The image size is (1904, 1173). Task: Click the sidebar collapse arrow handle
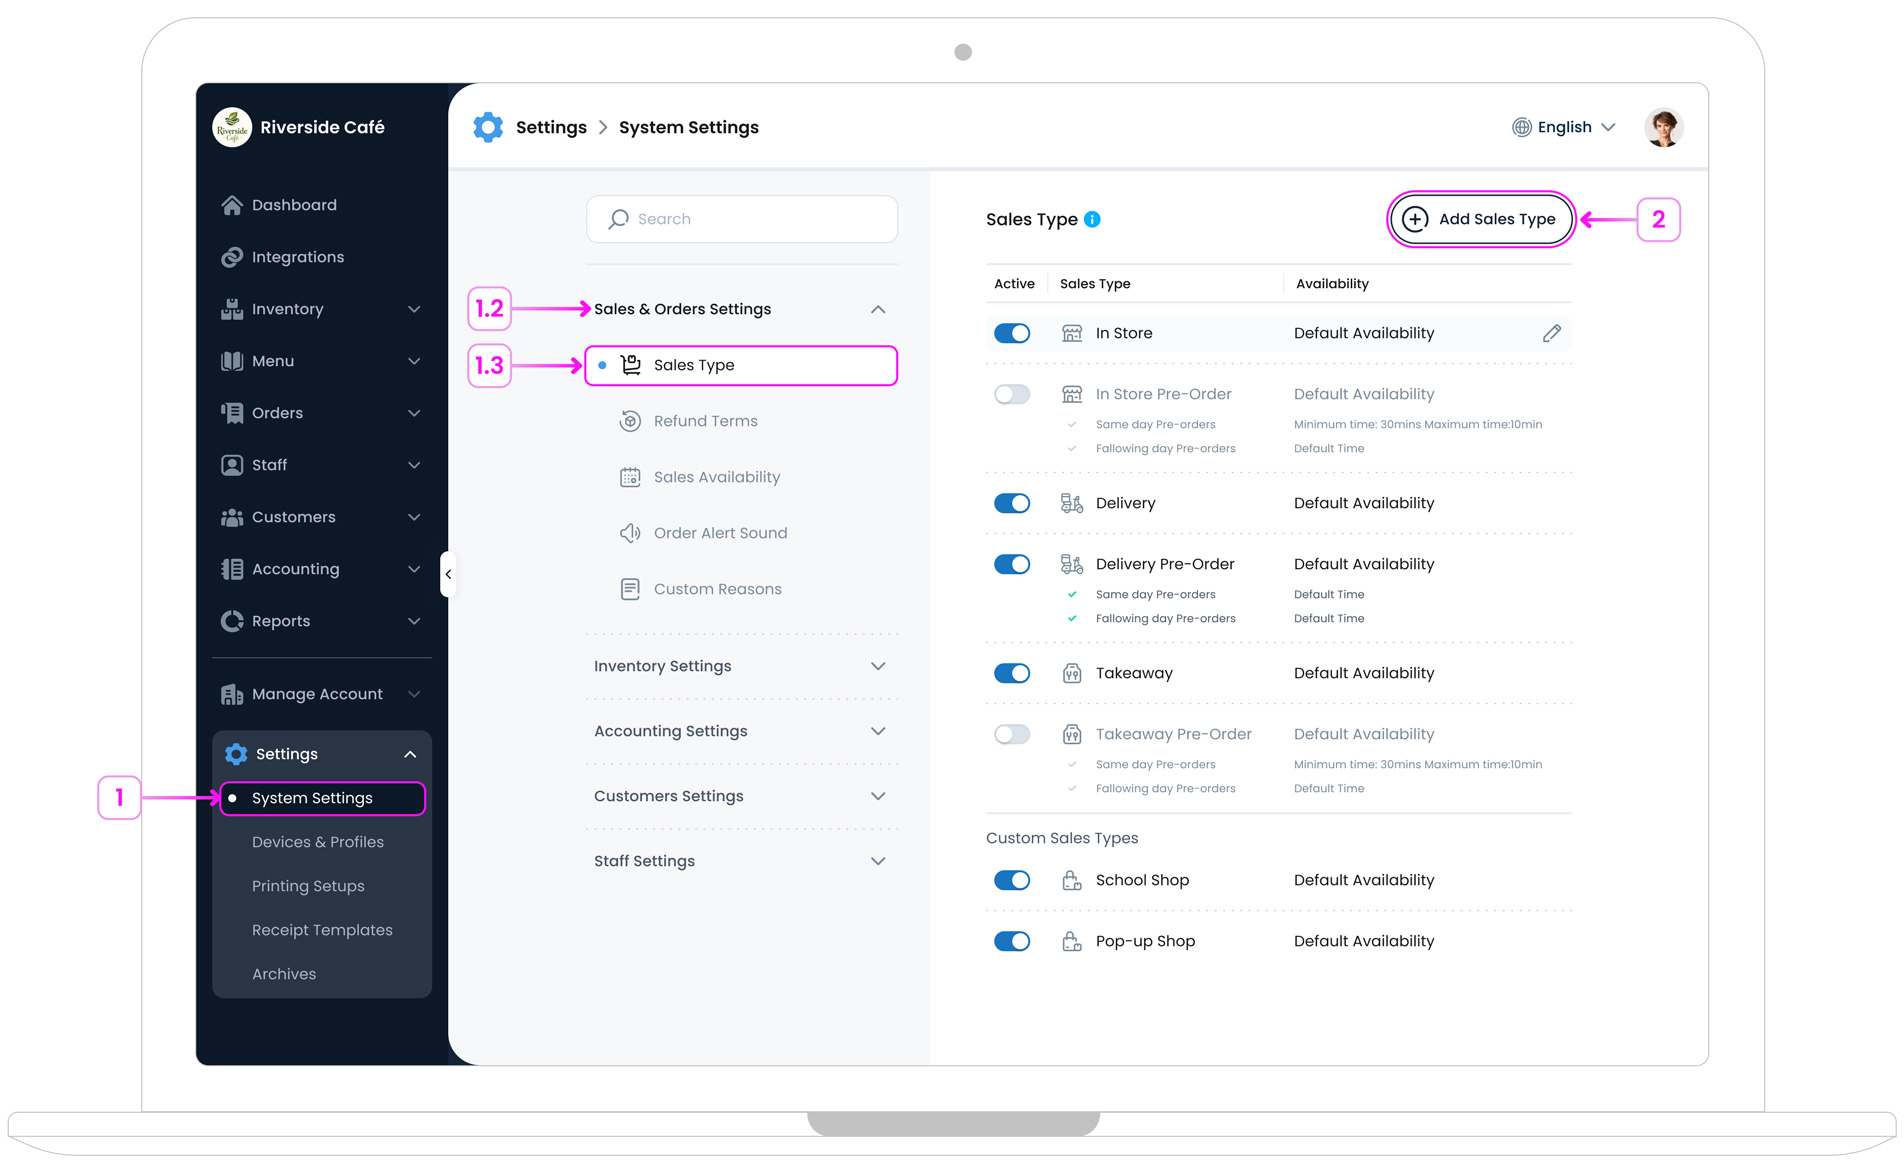(x=448, y=574)
